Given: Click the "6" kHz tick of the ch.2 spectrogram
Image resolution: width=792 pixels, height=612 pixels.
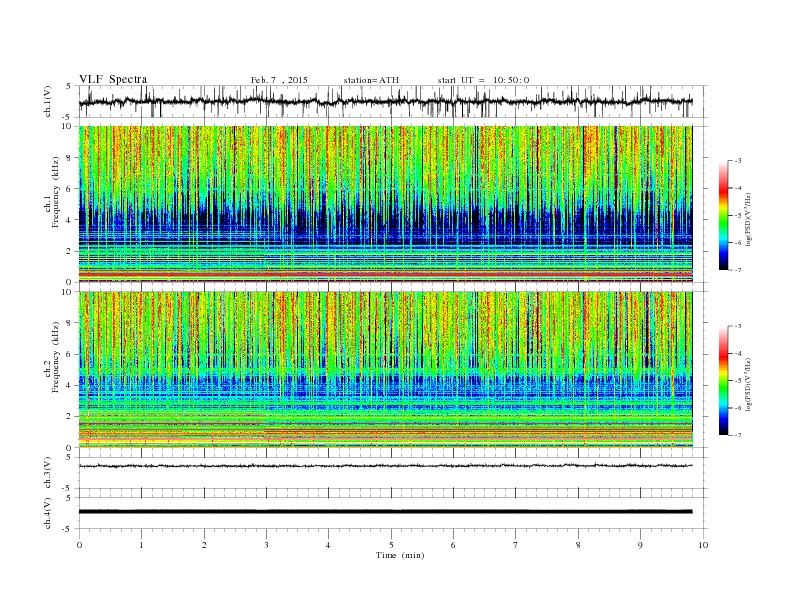Looking at the screenshot, I should point(70,354).
